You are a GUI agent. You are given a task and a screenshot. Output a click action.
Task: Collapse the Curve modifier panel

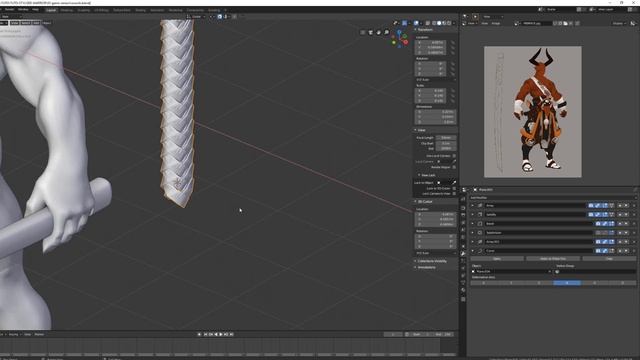pyautogui.click(x=473, y=251)
